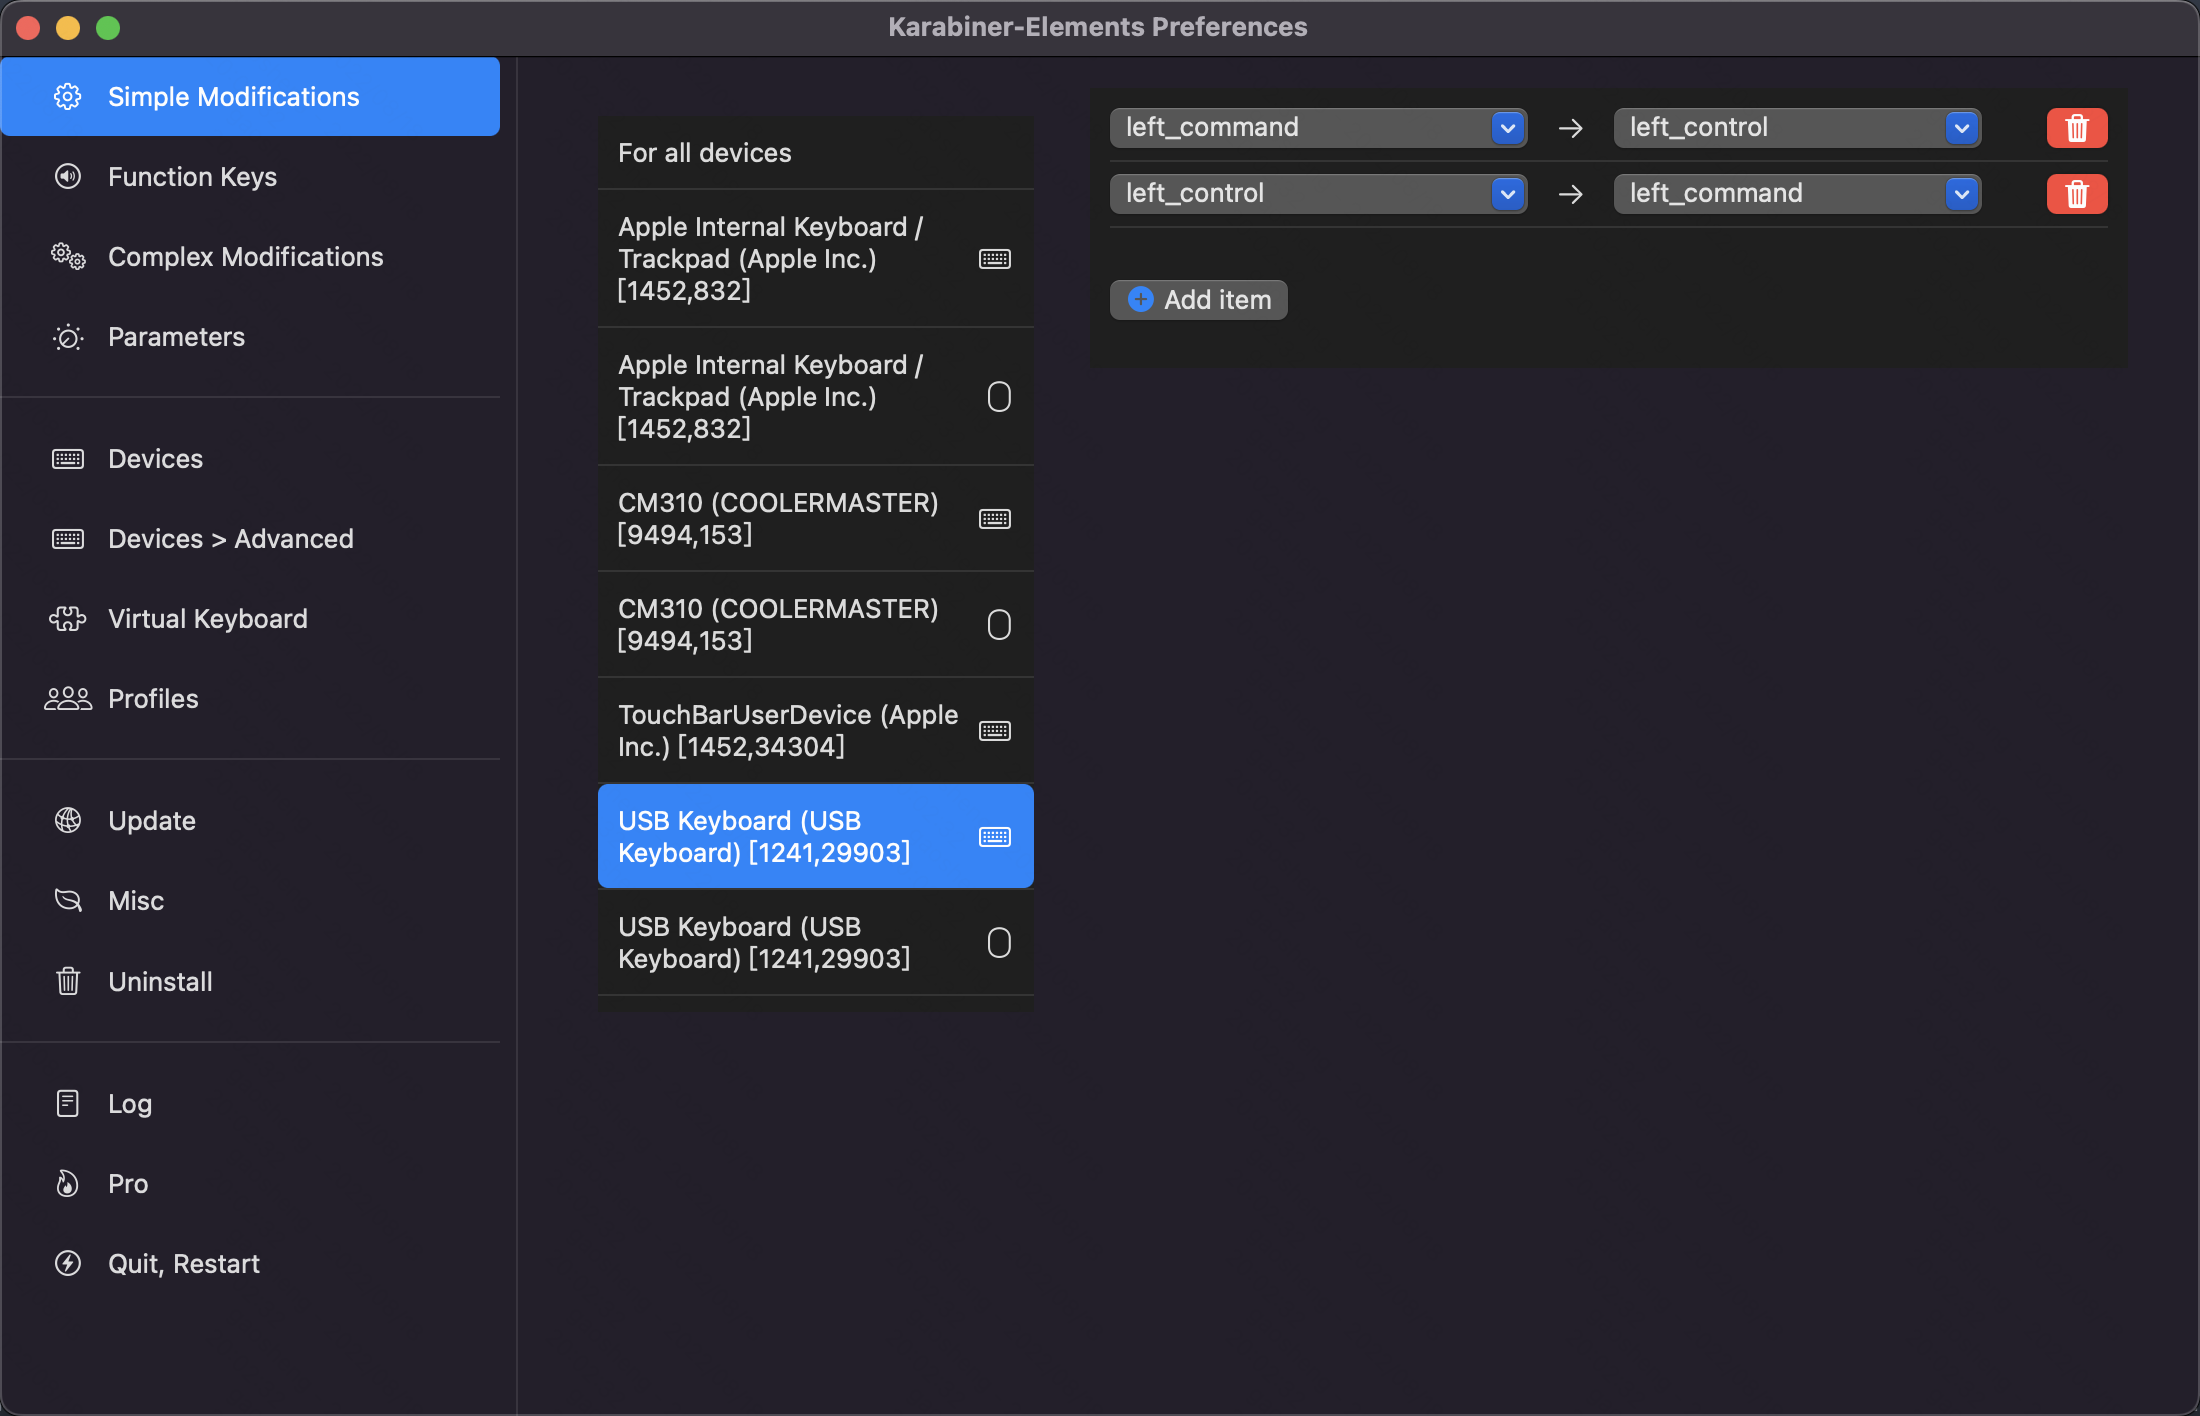Click the Parameters sun icon
This screenshot has height=1416, width=2200.
[x=68, y=337]
